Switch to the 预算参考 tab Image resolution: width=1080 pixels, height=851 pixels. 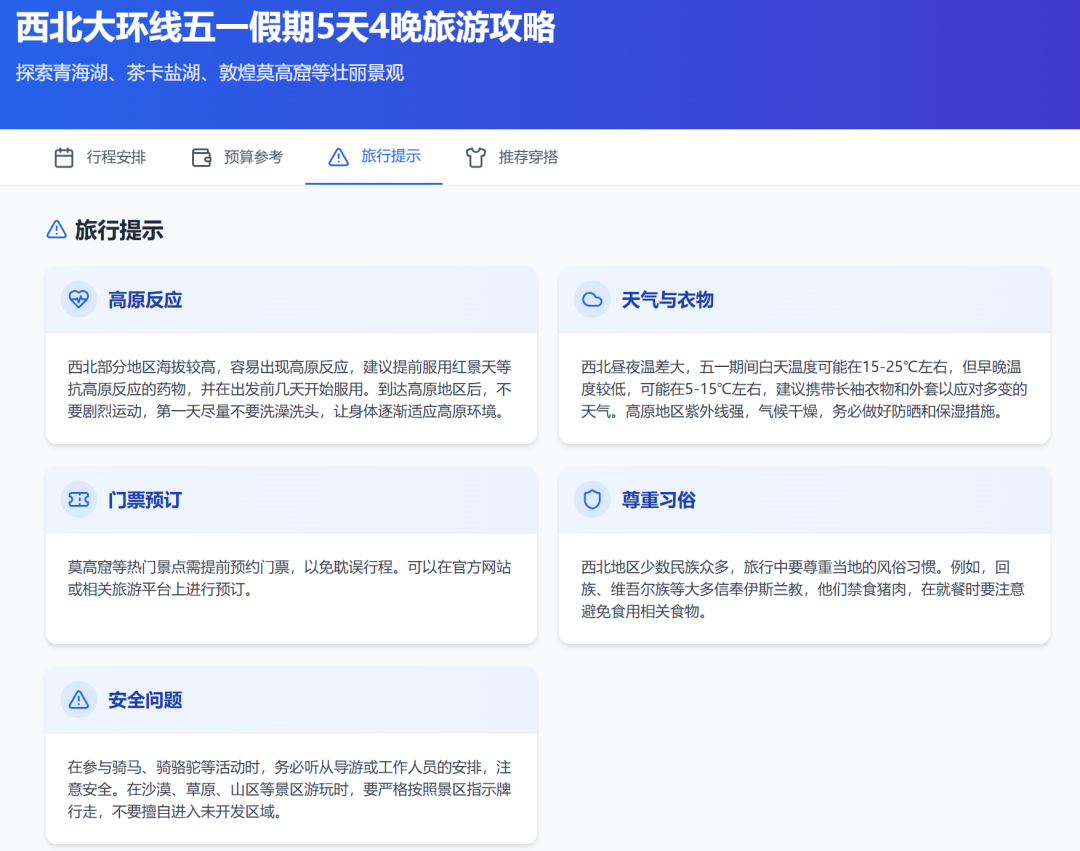click(237, 157)
